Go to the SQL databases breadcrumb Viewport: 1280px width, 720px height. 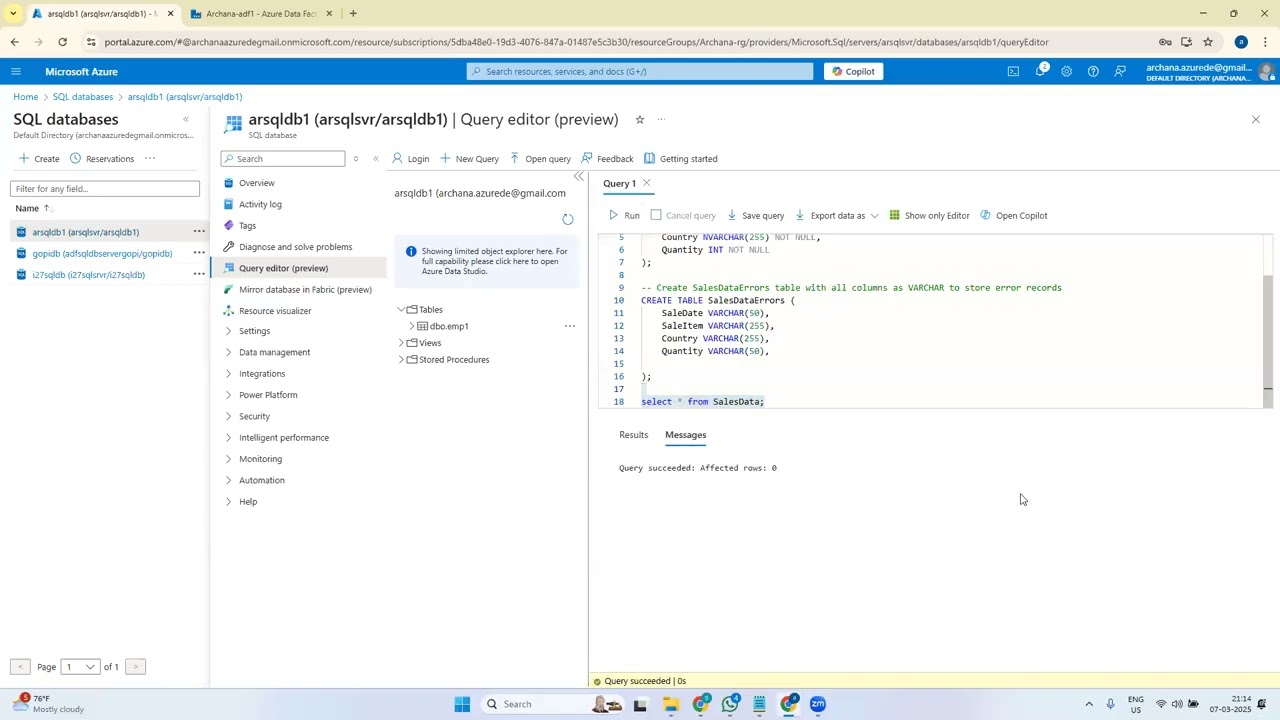[83, 97]
